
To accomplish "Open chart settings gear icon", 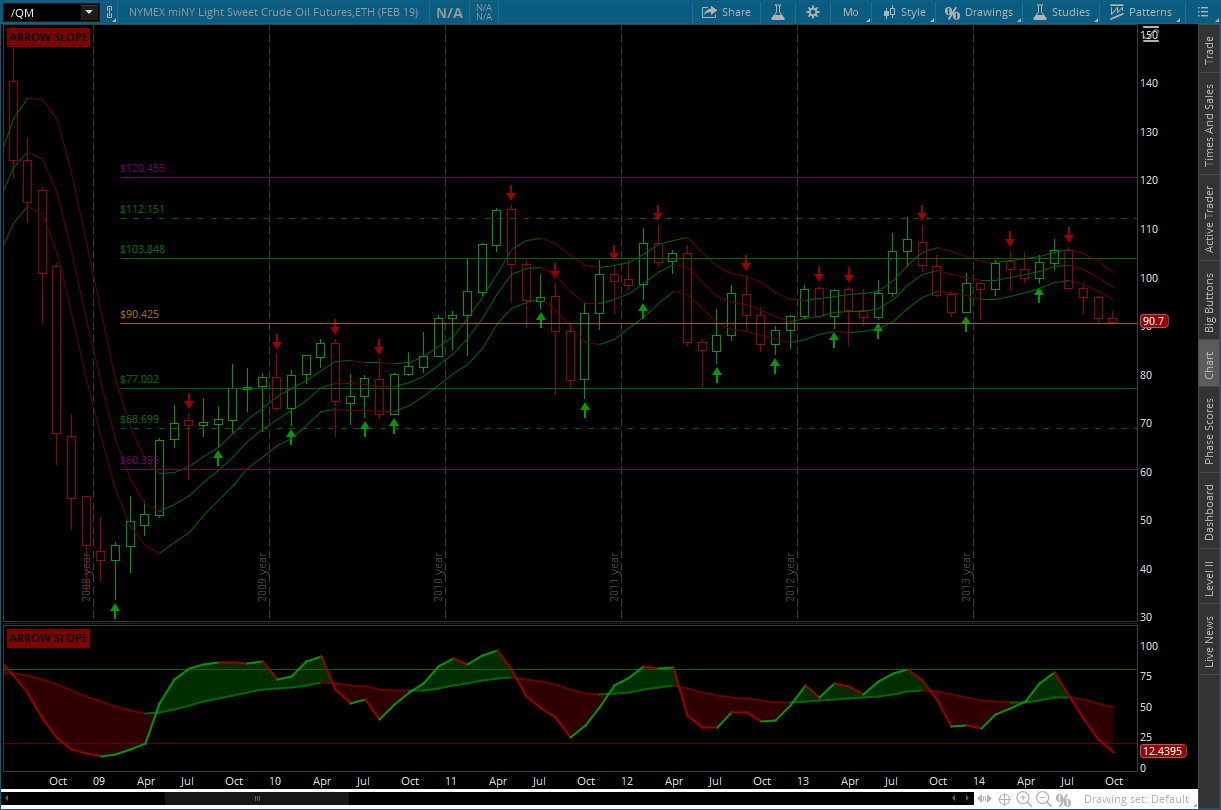I will click(x=813, y=12).
